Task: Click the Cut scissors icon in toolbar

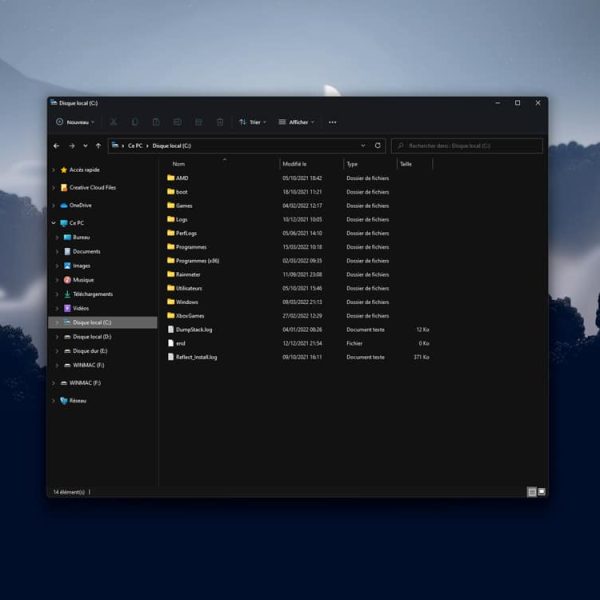Action: click(x=114, y=122)
